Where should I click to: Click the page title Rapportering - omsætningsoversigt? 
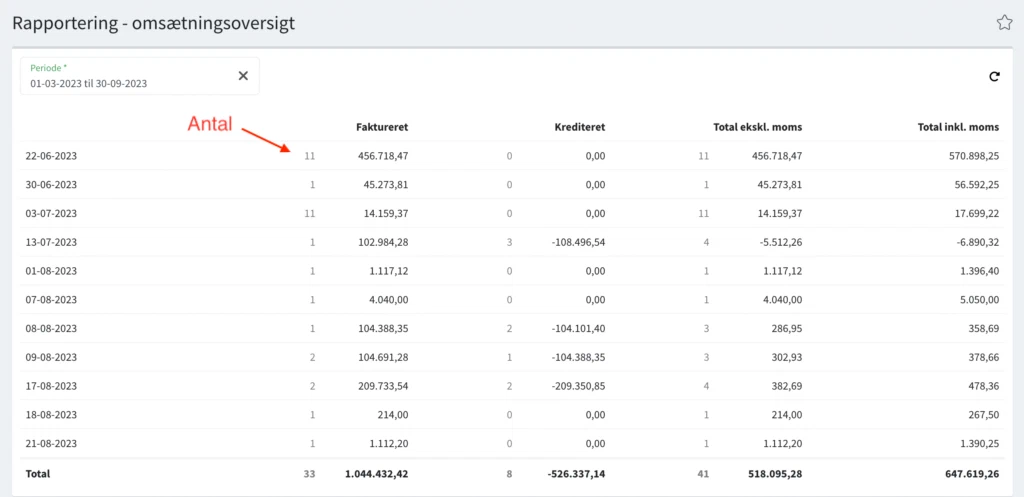153,22
